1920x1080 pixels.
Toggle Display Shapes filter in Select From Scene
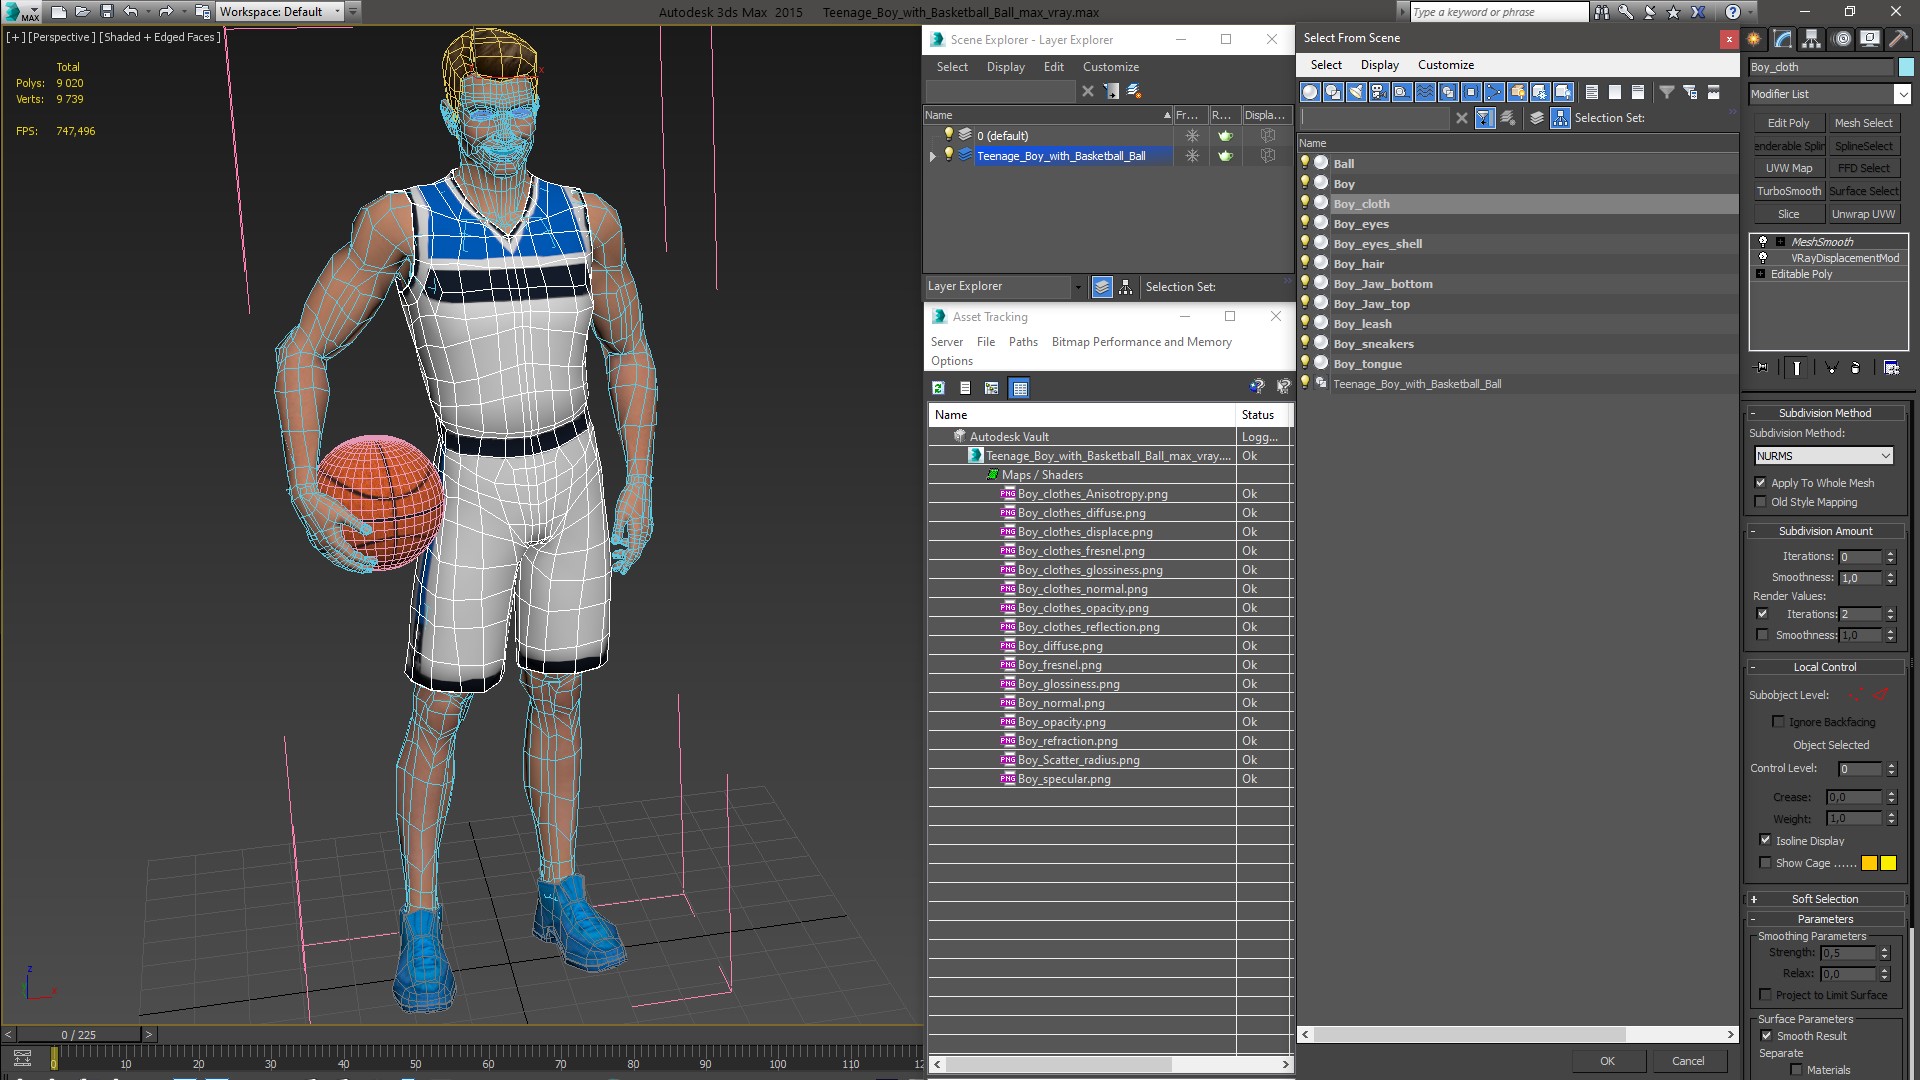(x=1333, y=92)
